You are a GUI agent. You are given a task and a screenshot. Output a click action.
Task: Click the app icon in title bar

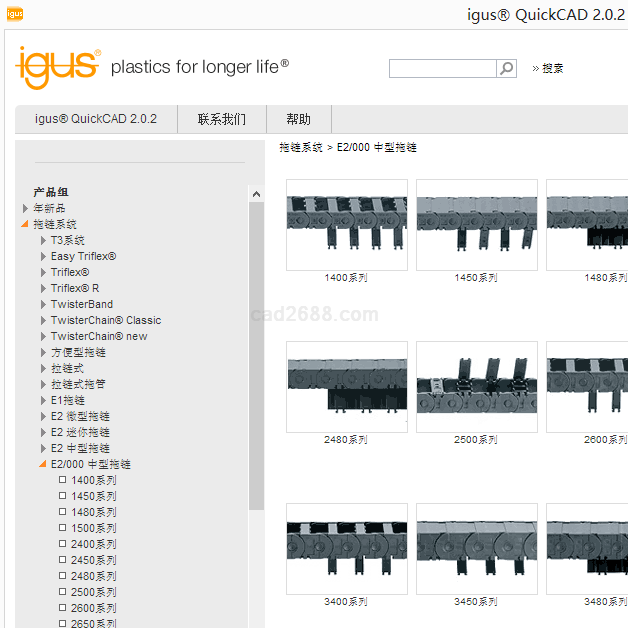click(x=14, y=14)
